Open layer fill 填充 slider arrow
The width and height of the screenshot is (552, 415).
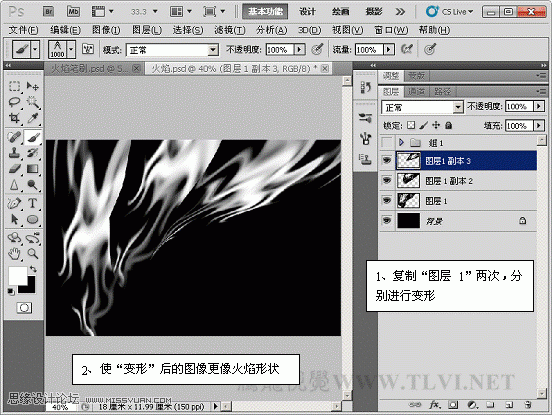539,125
